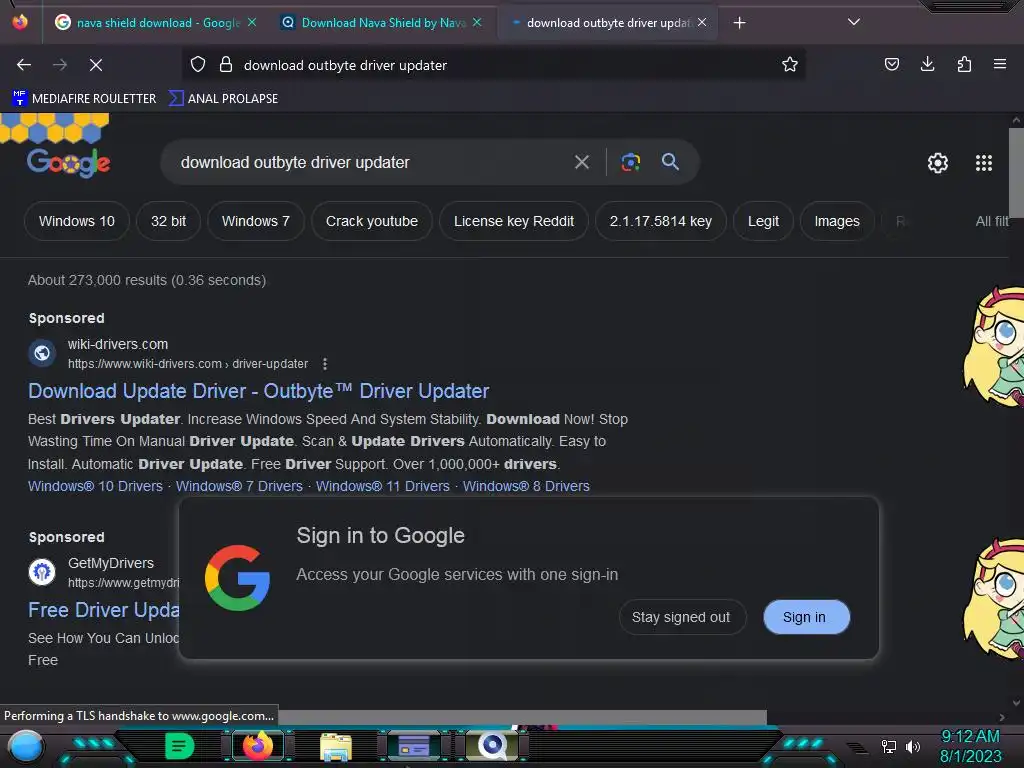The image size is (1024, 768).
Task: Bookmark this page with the star icon
Action: [790, 64]
